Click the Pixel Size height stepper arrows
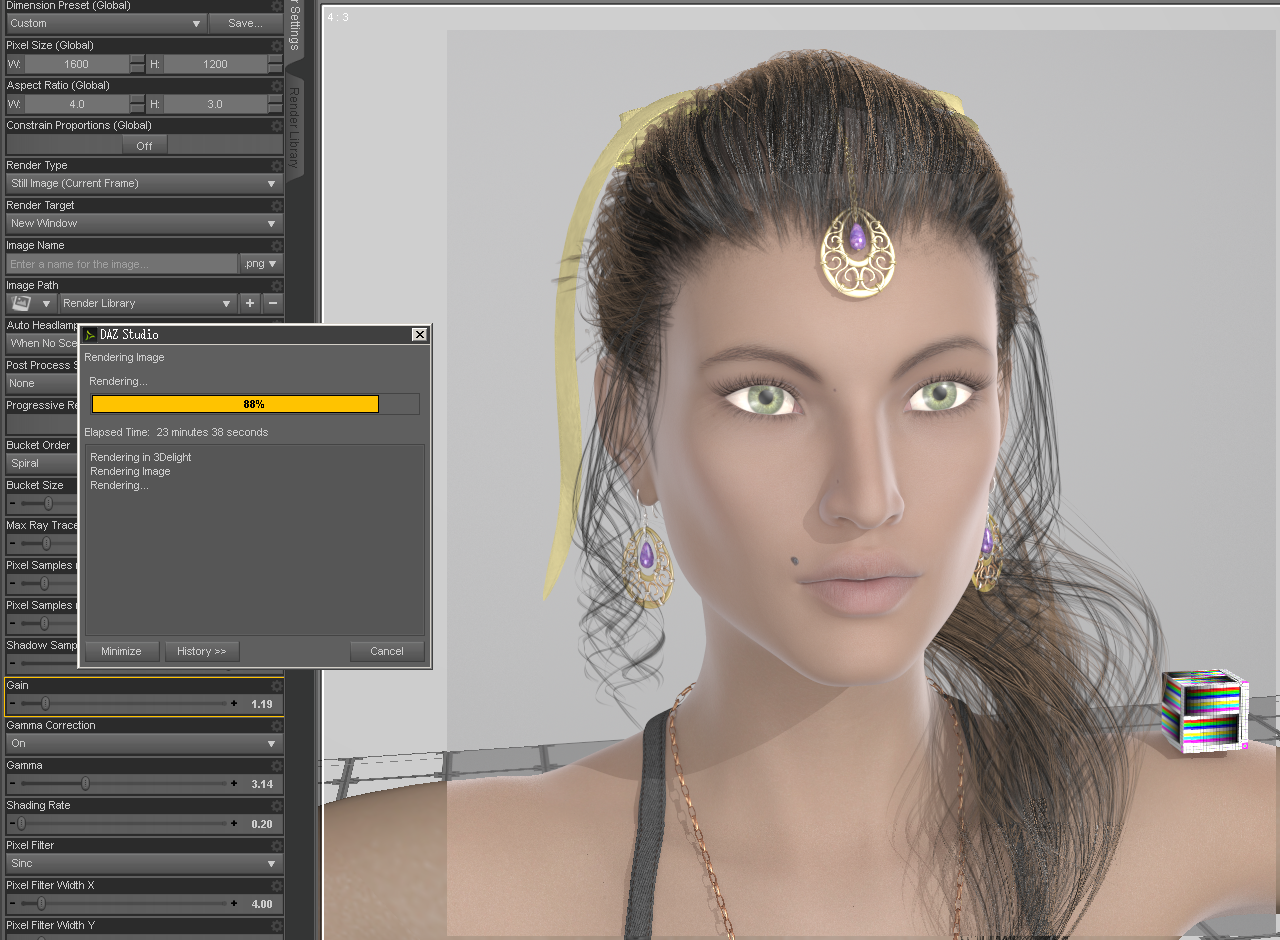Viewport: 1280px width, 940px height. pos(275,64)
